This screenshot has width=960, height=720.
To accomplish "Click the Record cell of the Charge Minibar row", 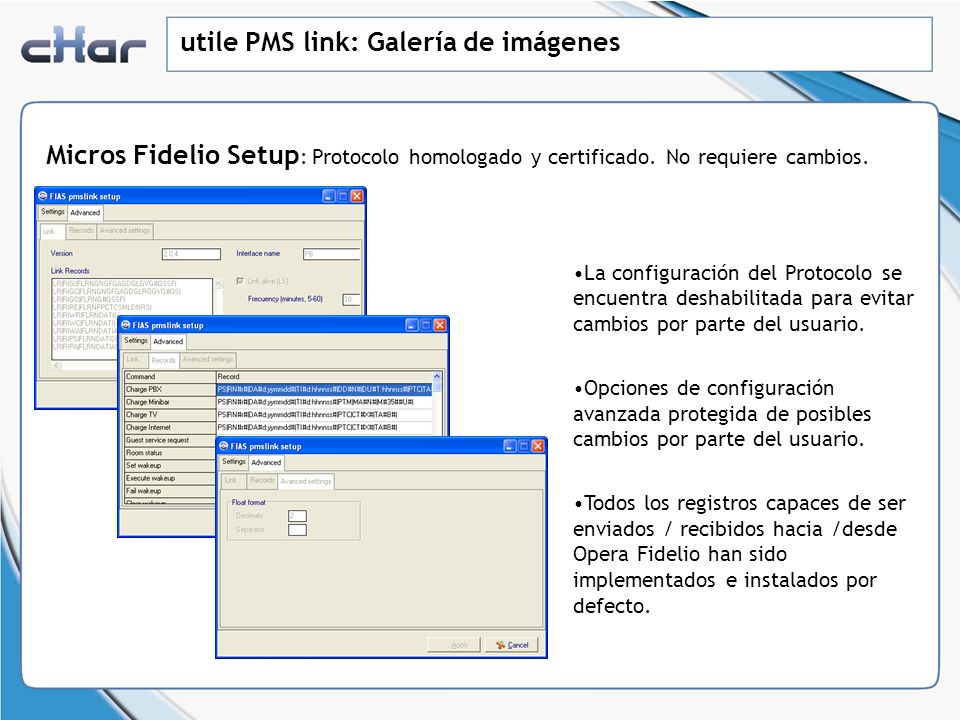I will click(324, 402).
